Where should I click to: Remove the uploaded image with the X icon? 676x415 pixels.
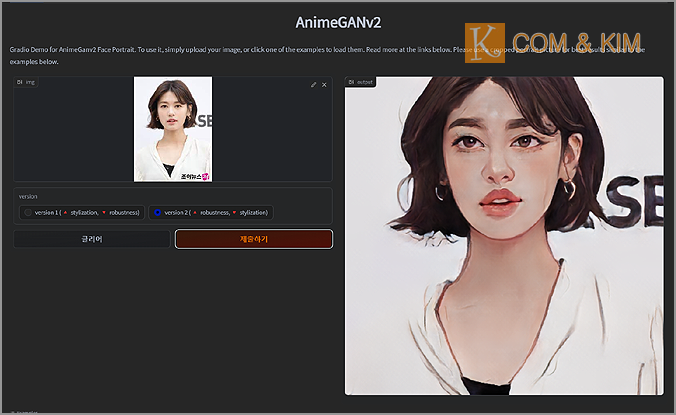(x=324, y=85)
